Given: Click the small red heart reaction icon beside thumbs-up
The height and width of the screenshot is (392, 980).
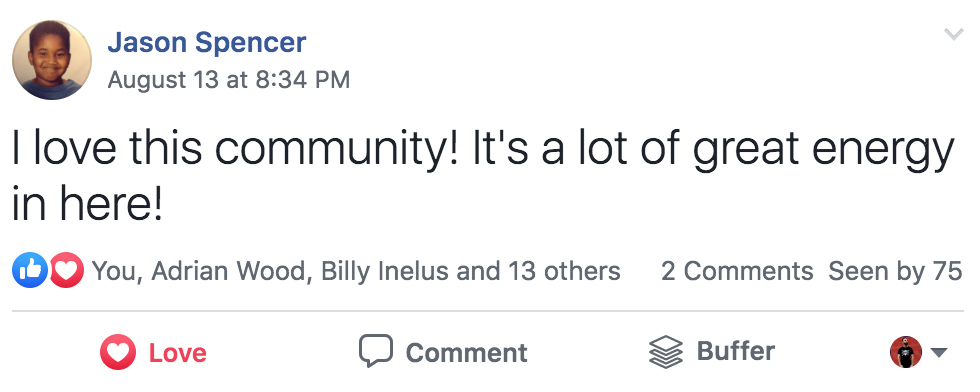Looking at the screenshot, I should pos(66,271).
